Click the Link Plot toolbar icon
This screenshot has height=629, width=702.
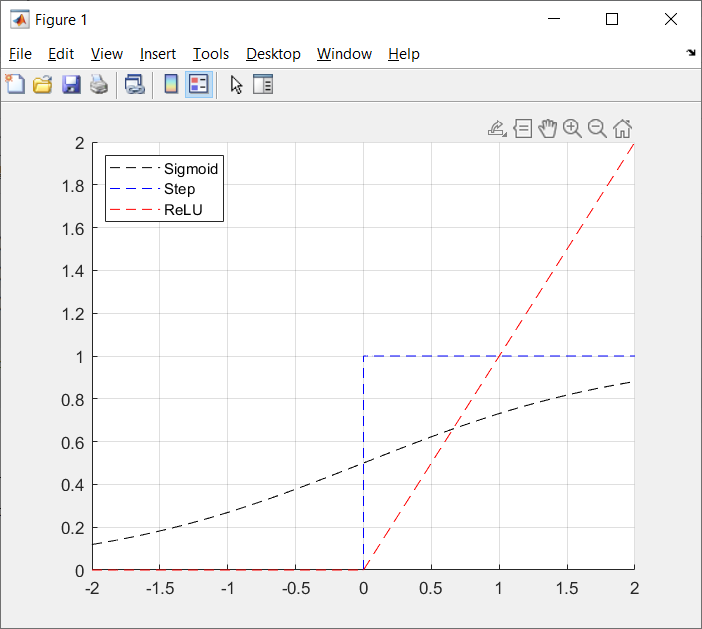pos(135,84)
